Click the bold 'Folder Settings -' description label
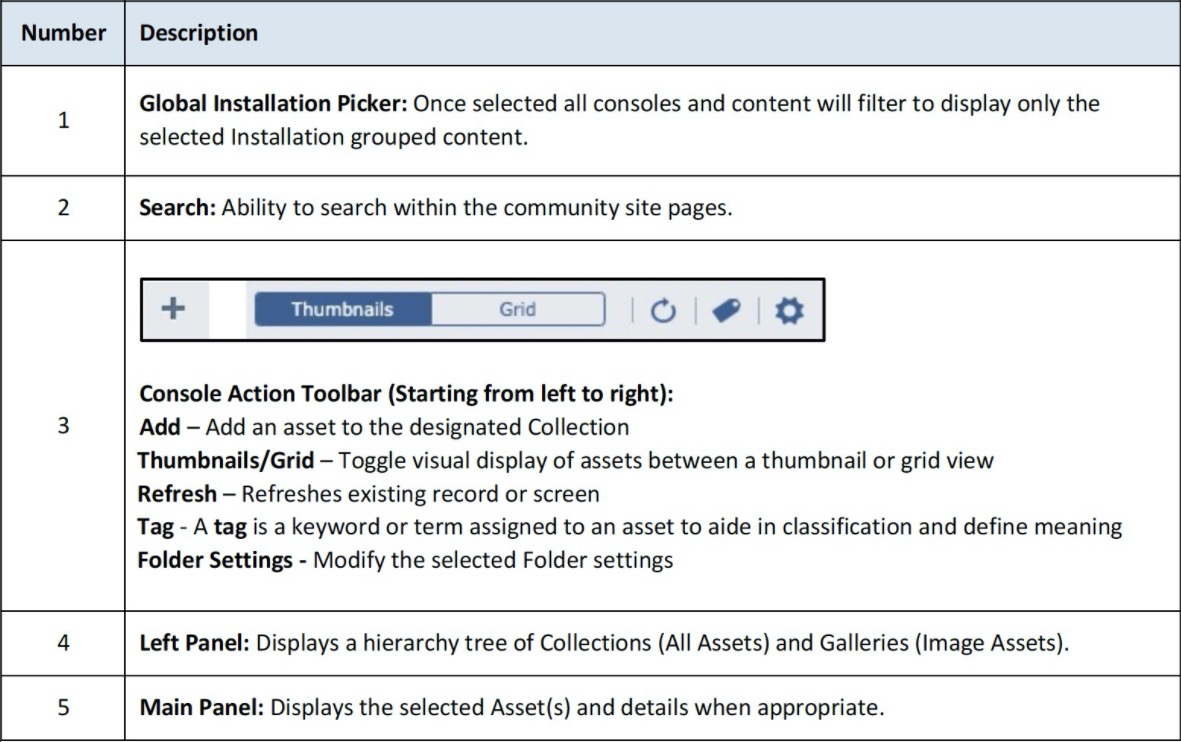This screenshot has height=742, width=1181. 222,559
